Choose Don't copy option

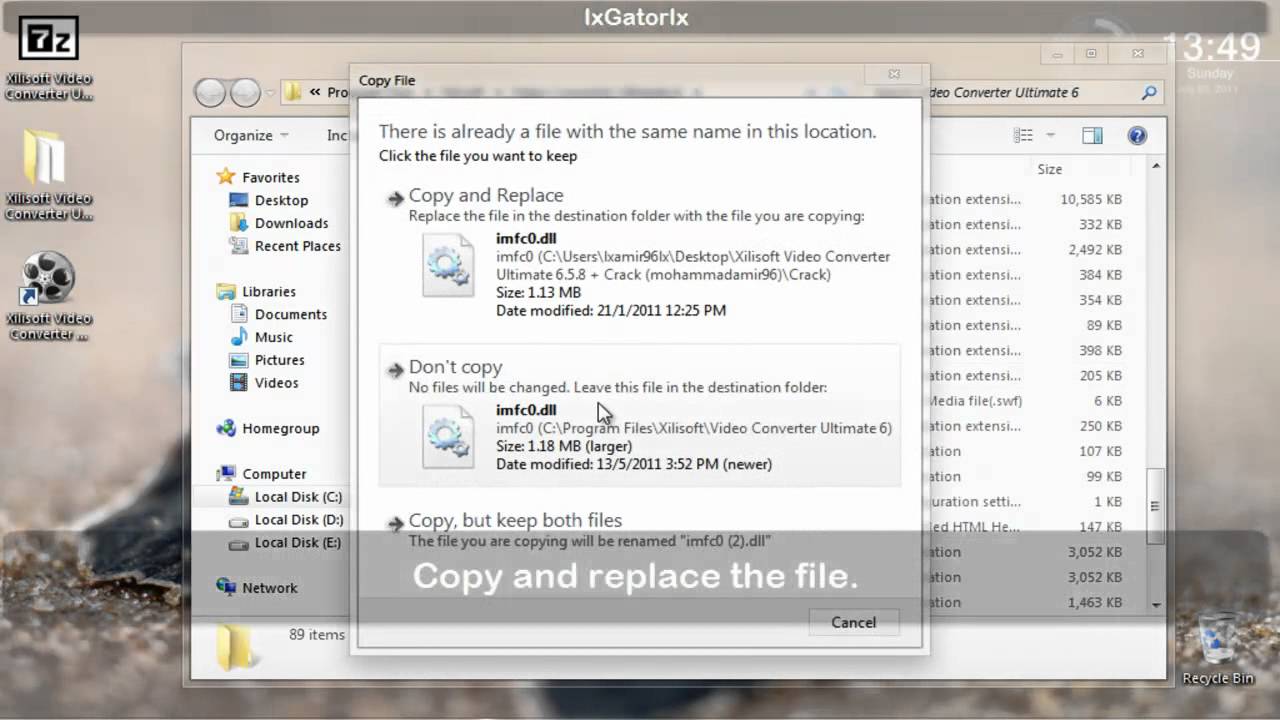point(639,415)
